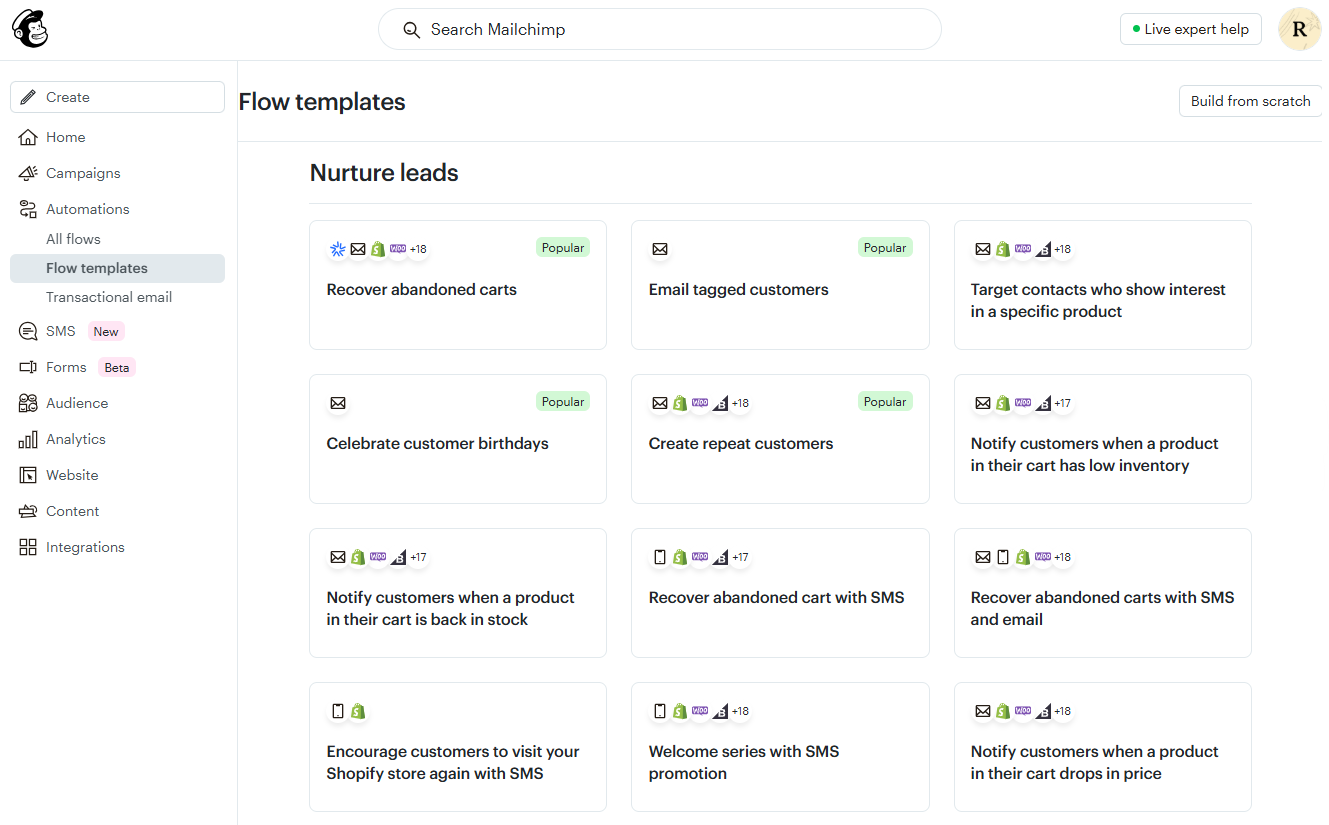The height and width of the screenshot is (825, 1329).
Task: Click the WooCommerce icon on Create repeat customers card
Action: pos(700,403)
